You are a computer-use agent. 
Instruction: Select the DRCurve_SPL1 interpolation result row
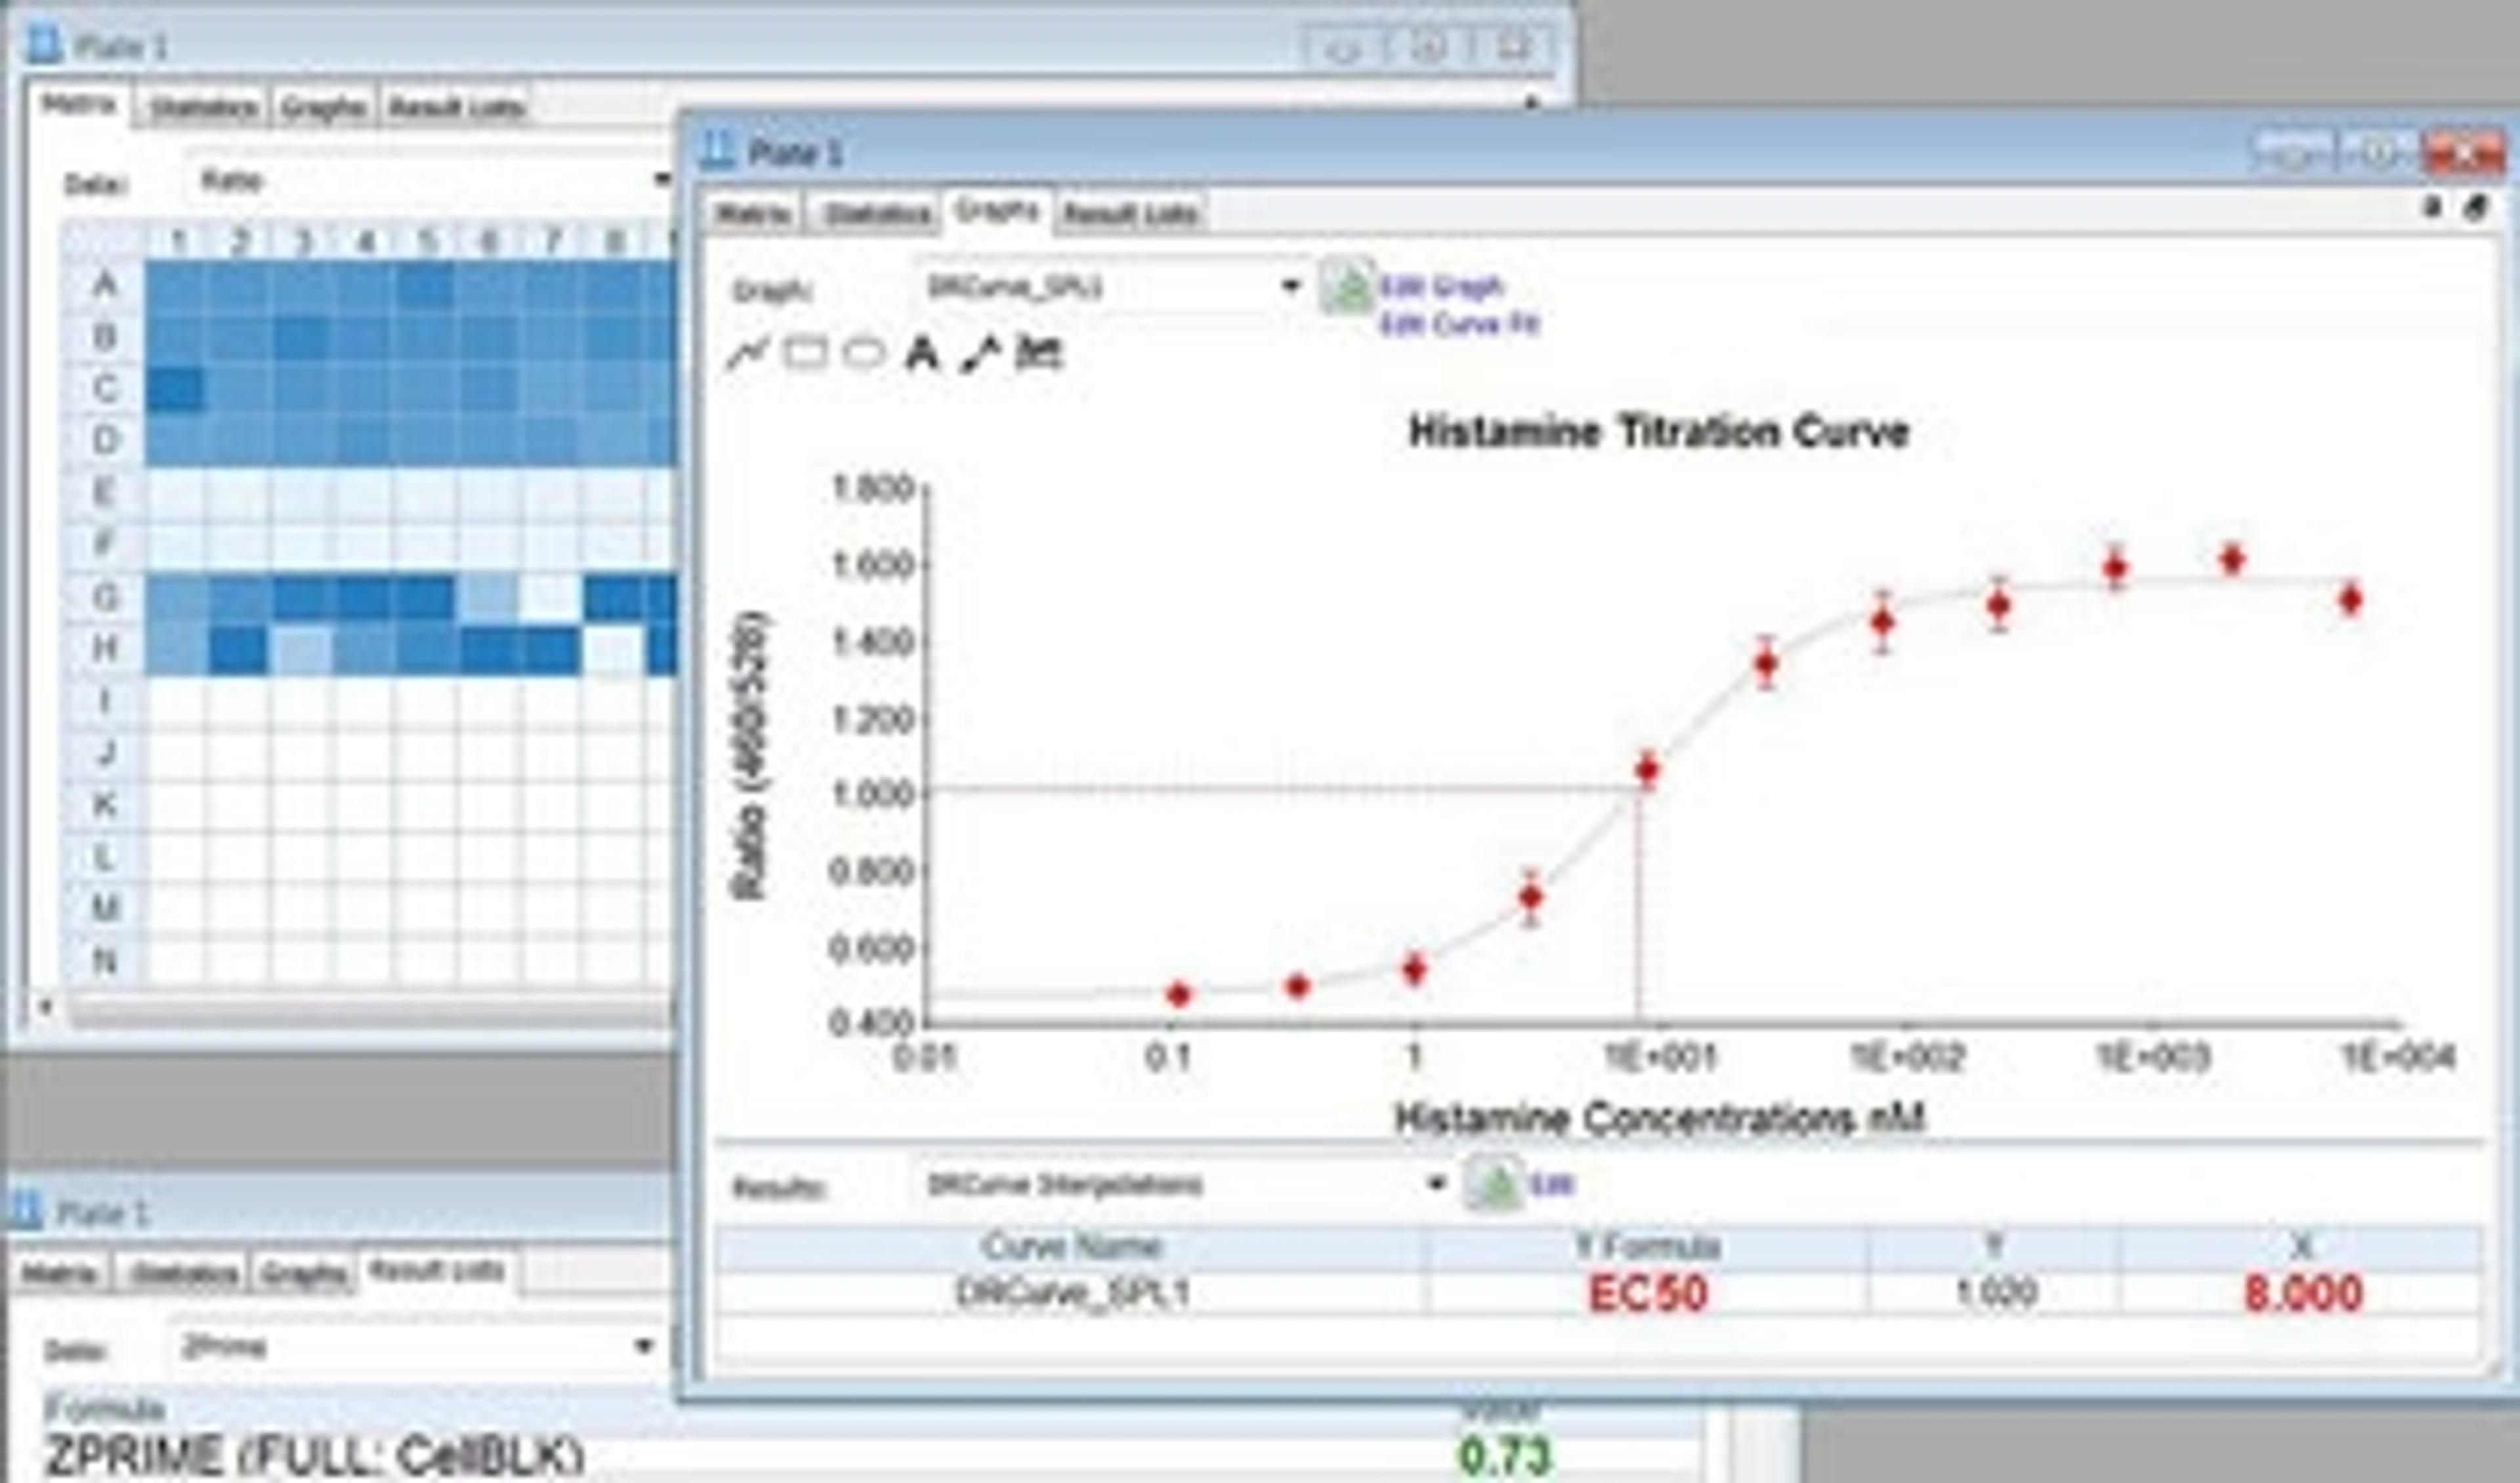coord(1073,1294)
